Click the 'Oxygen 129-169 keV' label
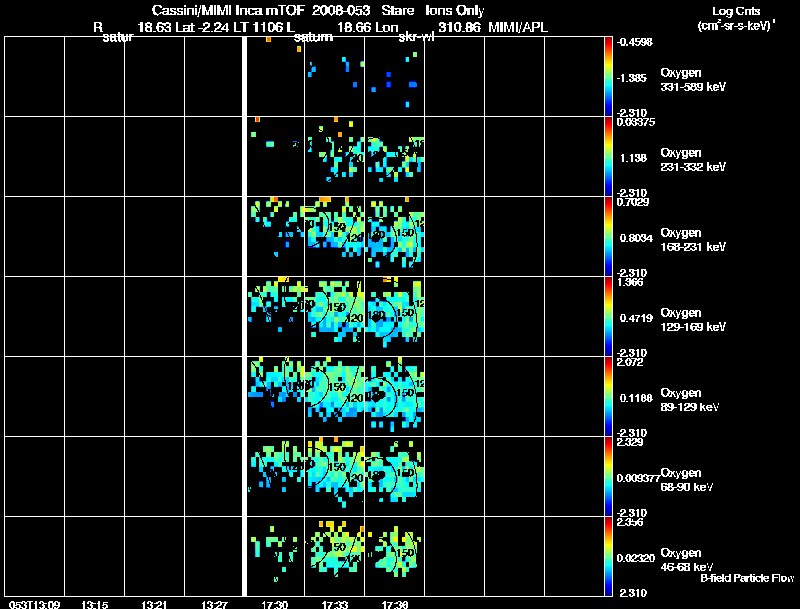Screen dimensions: 800x609 point(693,320)
